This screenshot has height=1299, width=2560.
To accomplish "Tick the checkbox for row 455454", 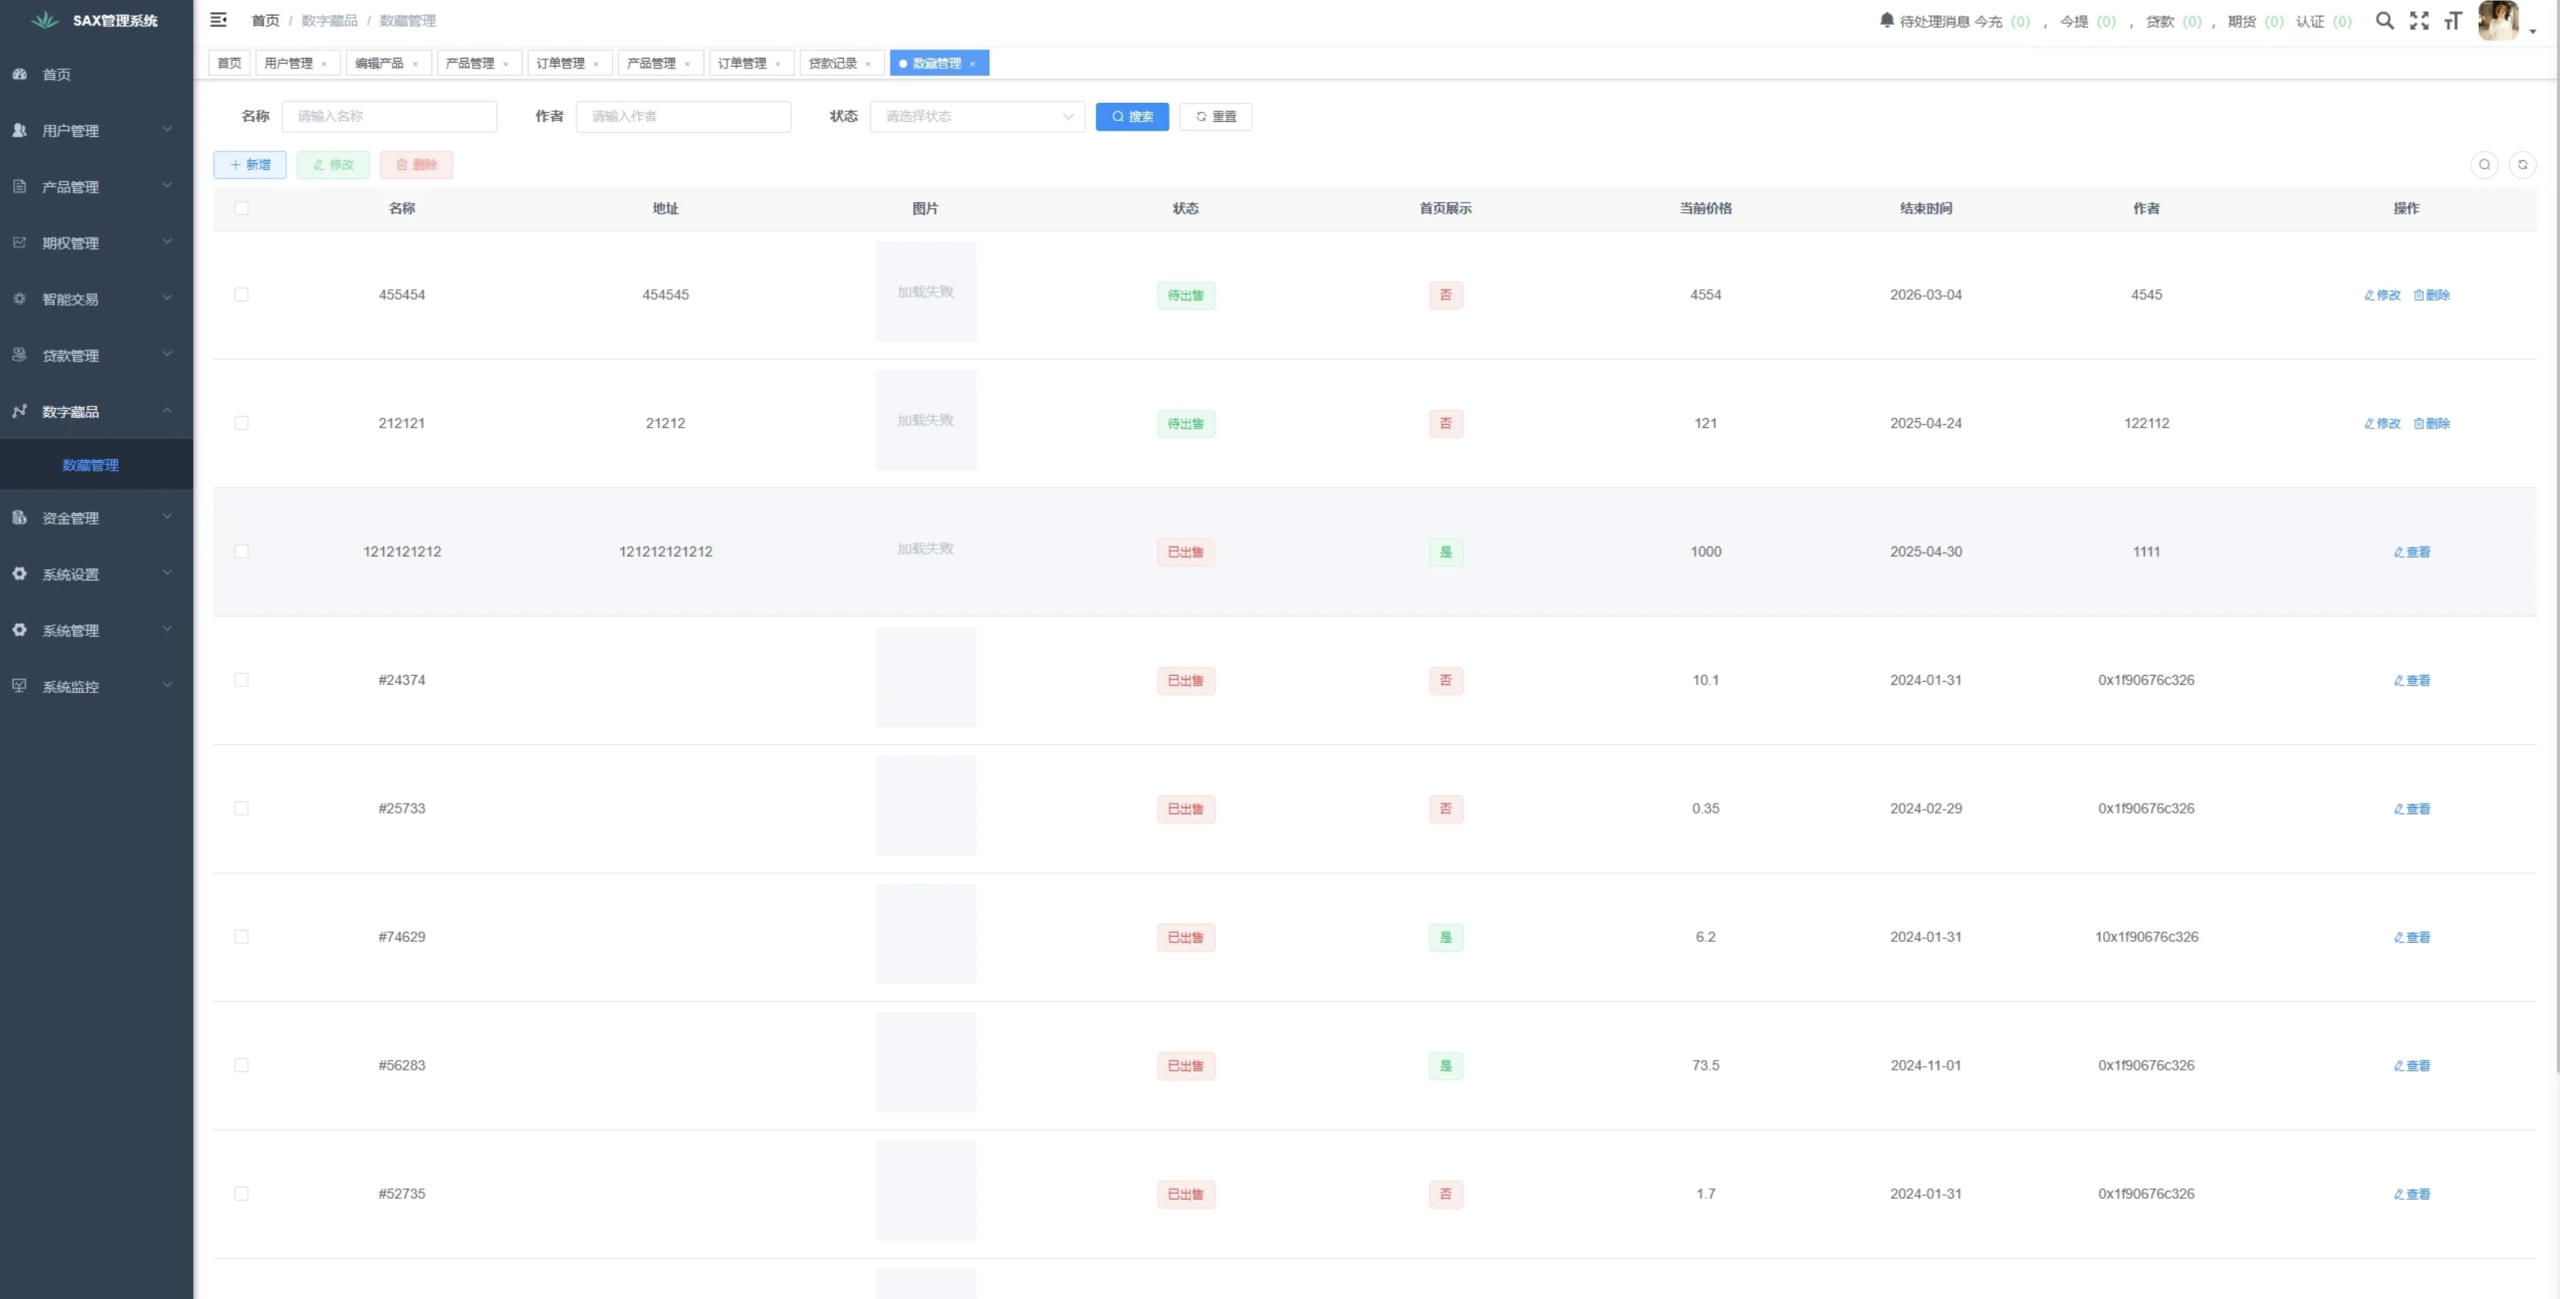I will [x=241, y=294].
